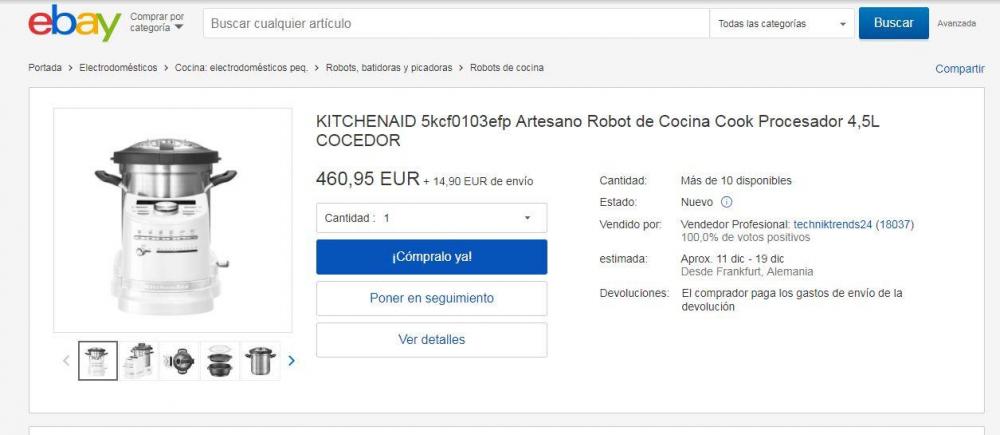This screenshot has height=435, width=1000.
Task: Click the ¡Cómpralo ya! button
Action: tap(431, 257)
